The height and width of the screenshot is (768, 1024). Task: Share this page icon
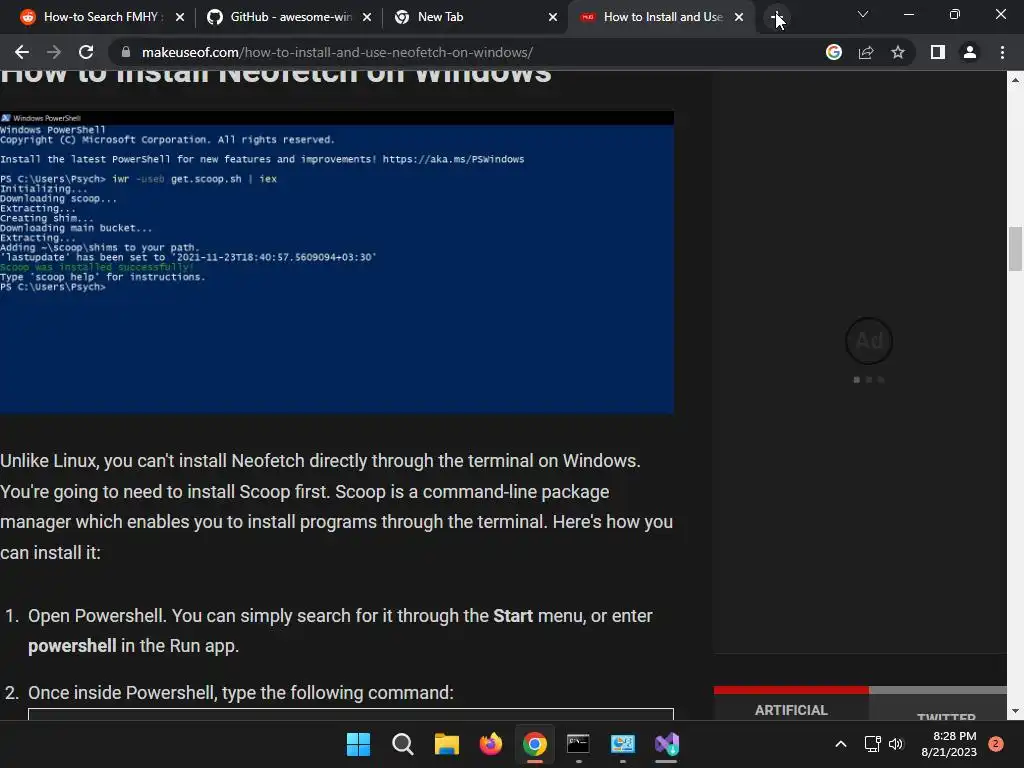pos(866,52)
